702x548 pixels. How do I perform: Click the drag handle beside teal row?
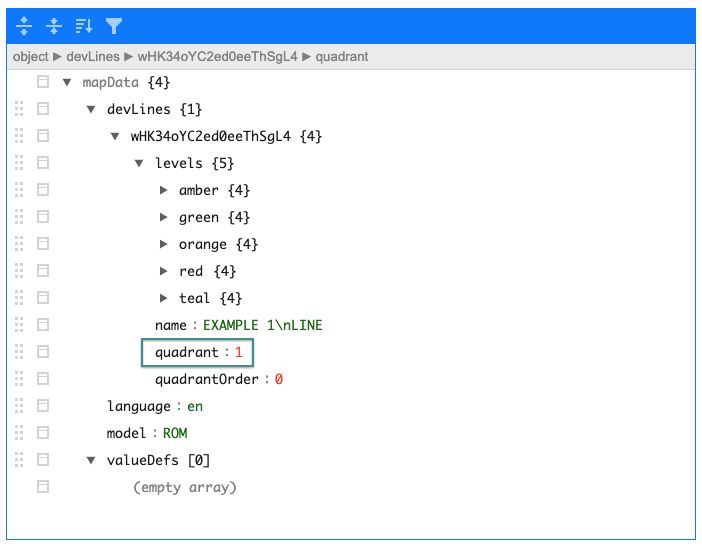click(x=19, y=298)
